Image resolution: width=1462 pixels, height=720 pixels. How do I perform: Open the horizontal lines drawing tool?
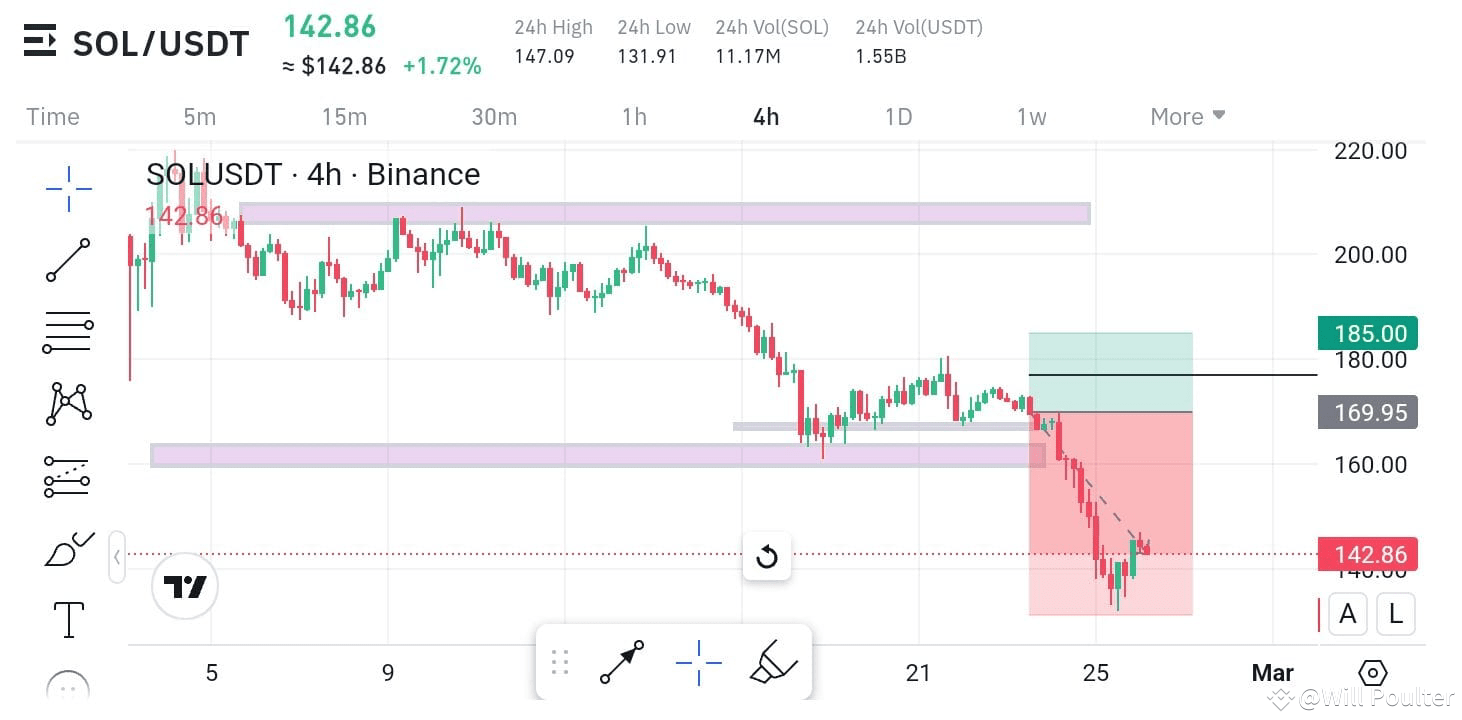[x=67, y=330]
